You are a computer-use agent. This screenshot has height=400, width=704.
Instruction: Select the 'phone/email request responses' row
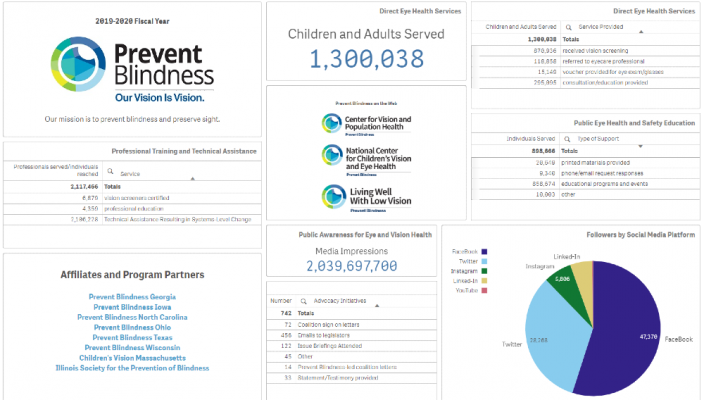[x=587, y=173]
